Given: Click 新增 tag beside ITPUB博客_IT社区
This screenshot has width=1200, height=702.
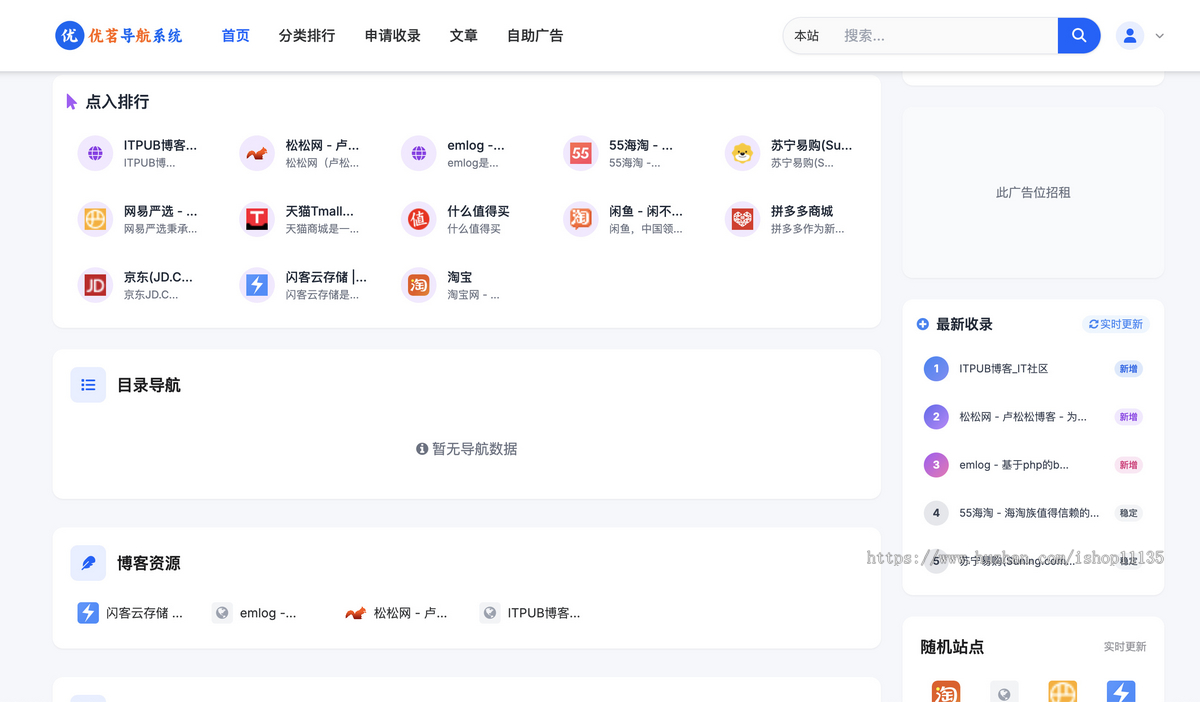Looking at the screenshot, I should click(1128, 369).
